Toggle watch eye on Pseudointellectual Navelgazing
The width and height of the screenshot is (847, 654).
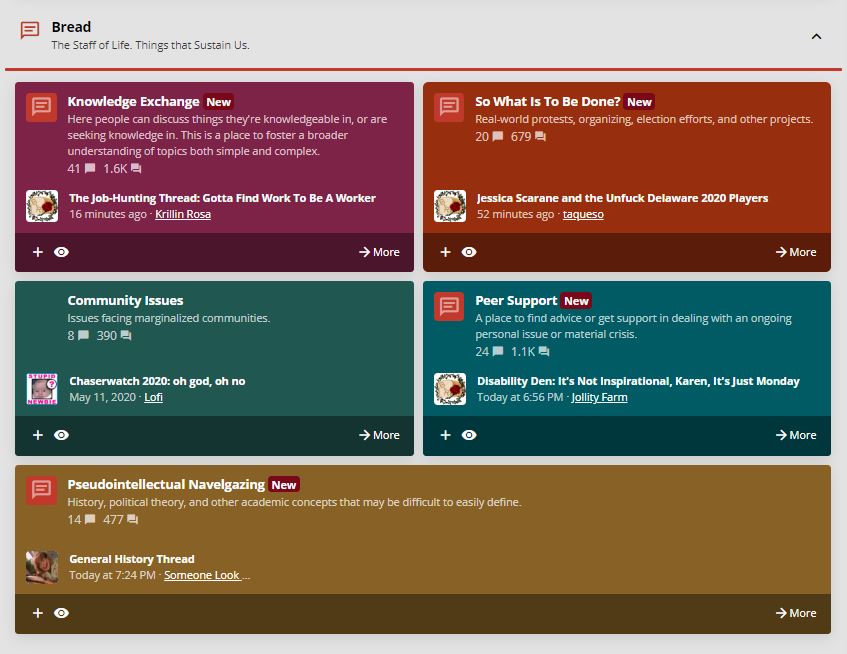pyautogui.click(x=62, y=613)
